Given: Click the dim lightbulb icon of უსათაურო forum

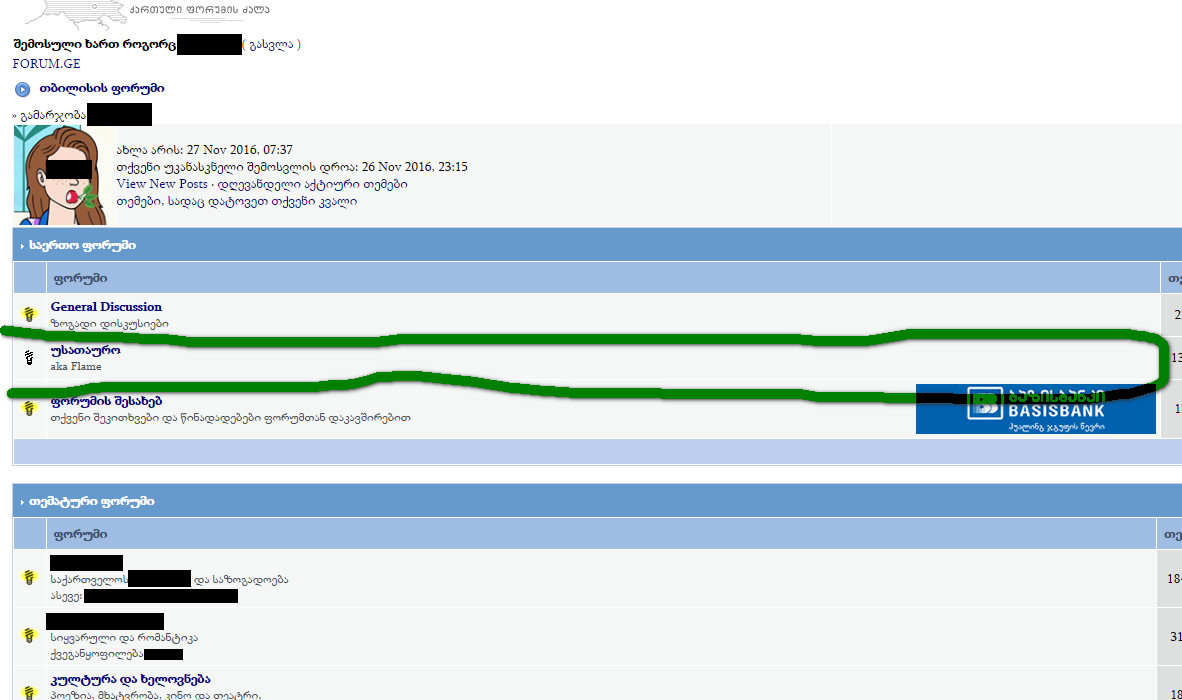Looking at the screenshot, I should pyautogui.click(x=29, y=357).
